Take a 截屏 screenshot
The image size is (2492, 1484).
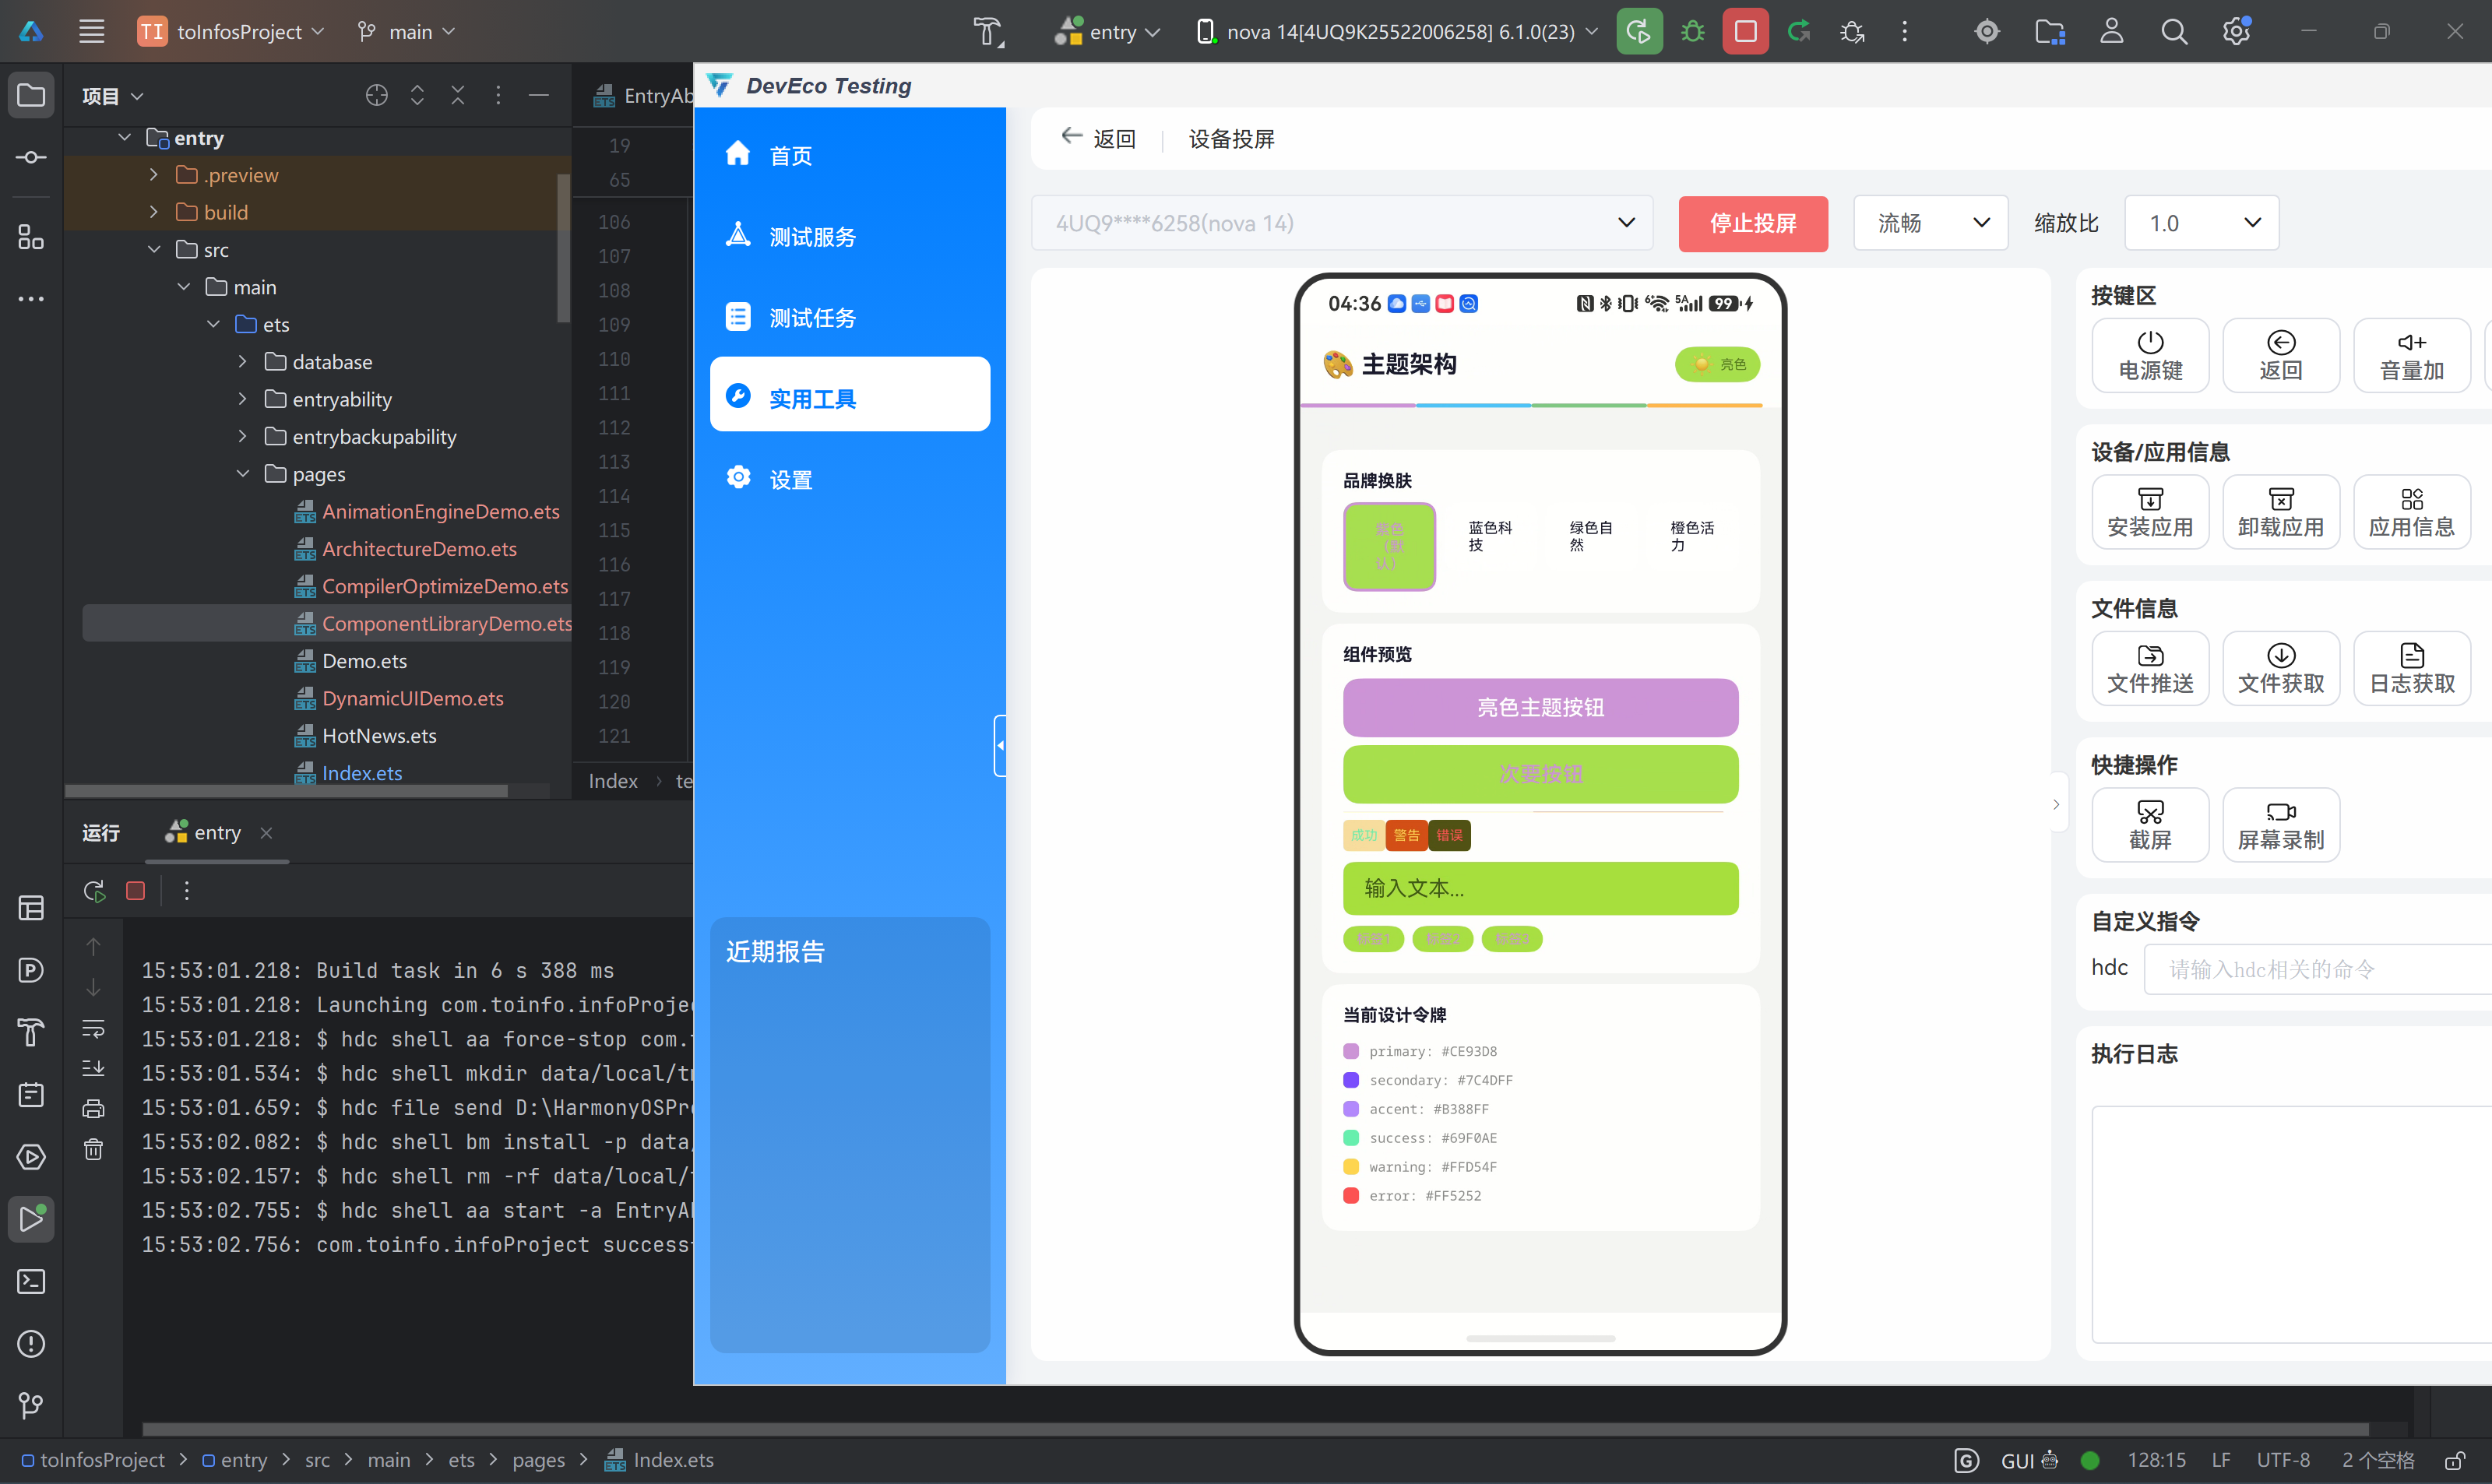tap(2150, 825)
